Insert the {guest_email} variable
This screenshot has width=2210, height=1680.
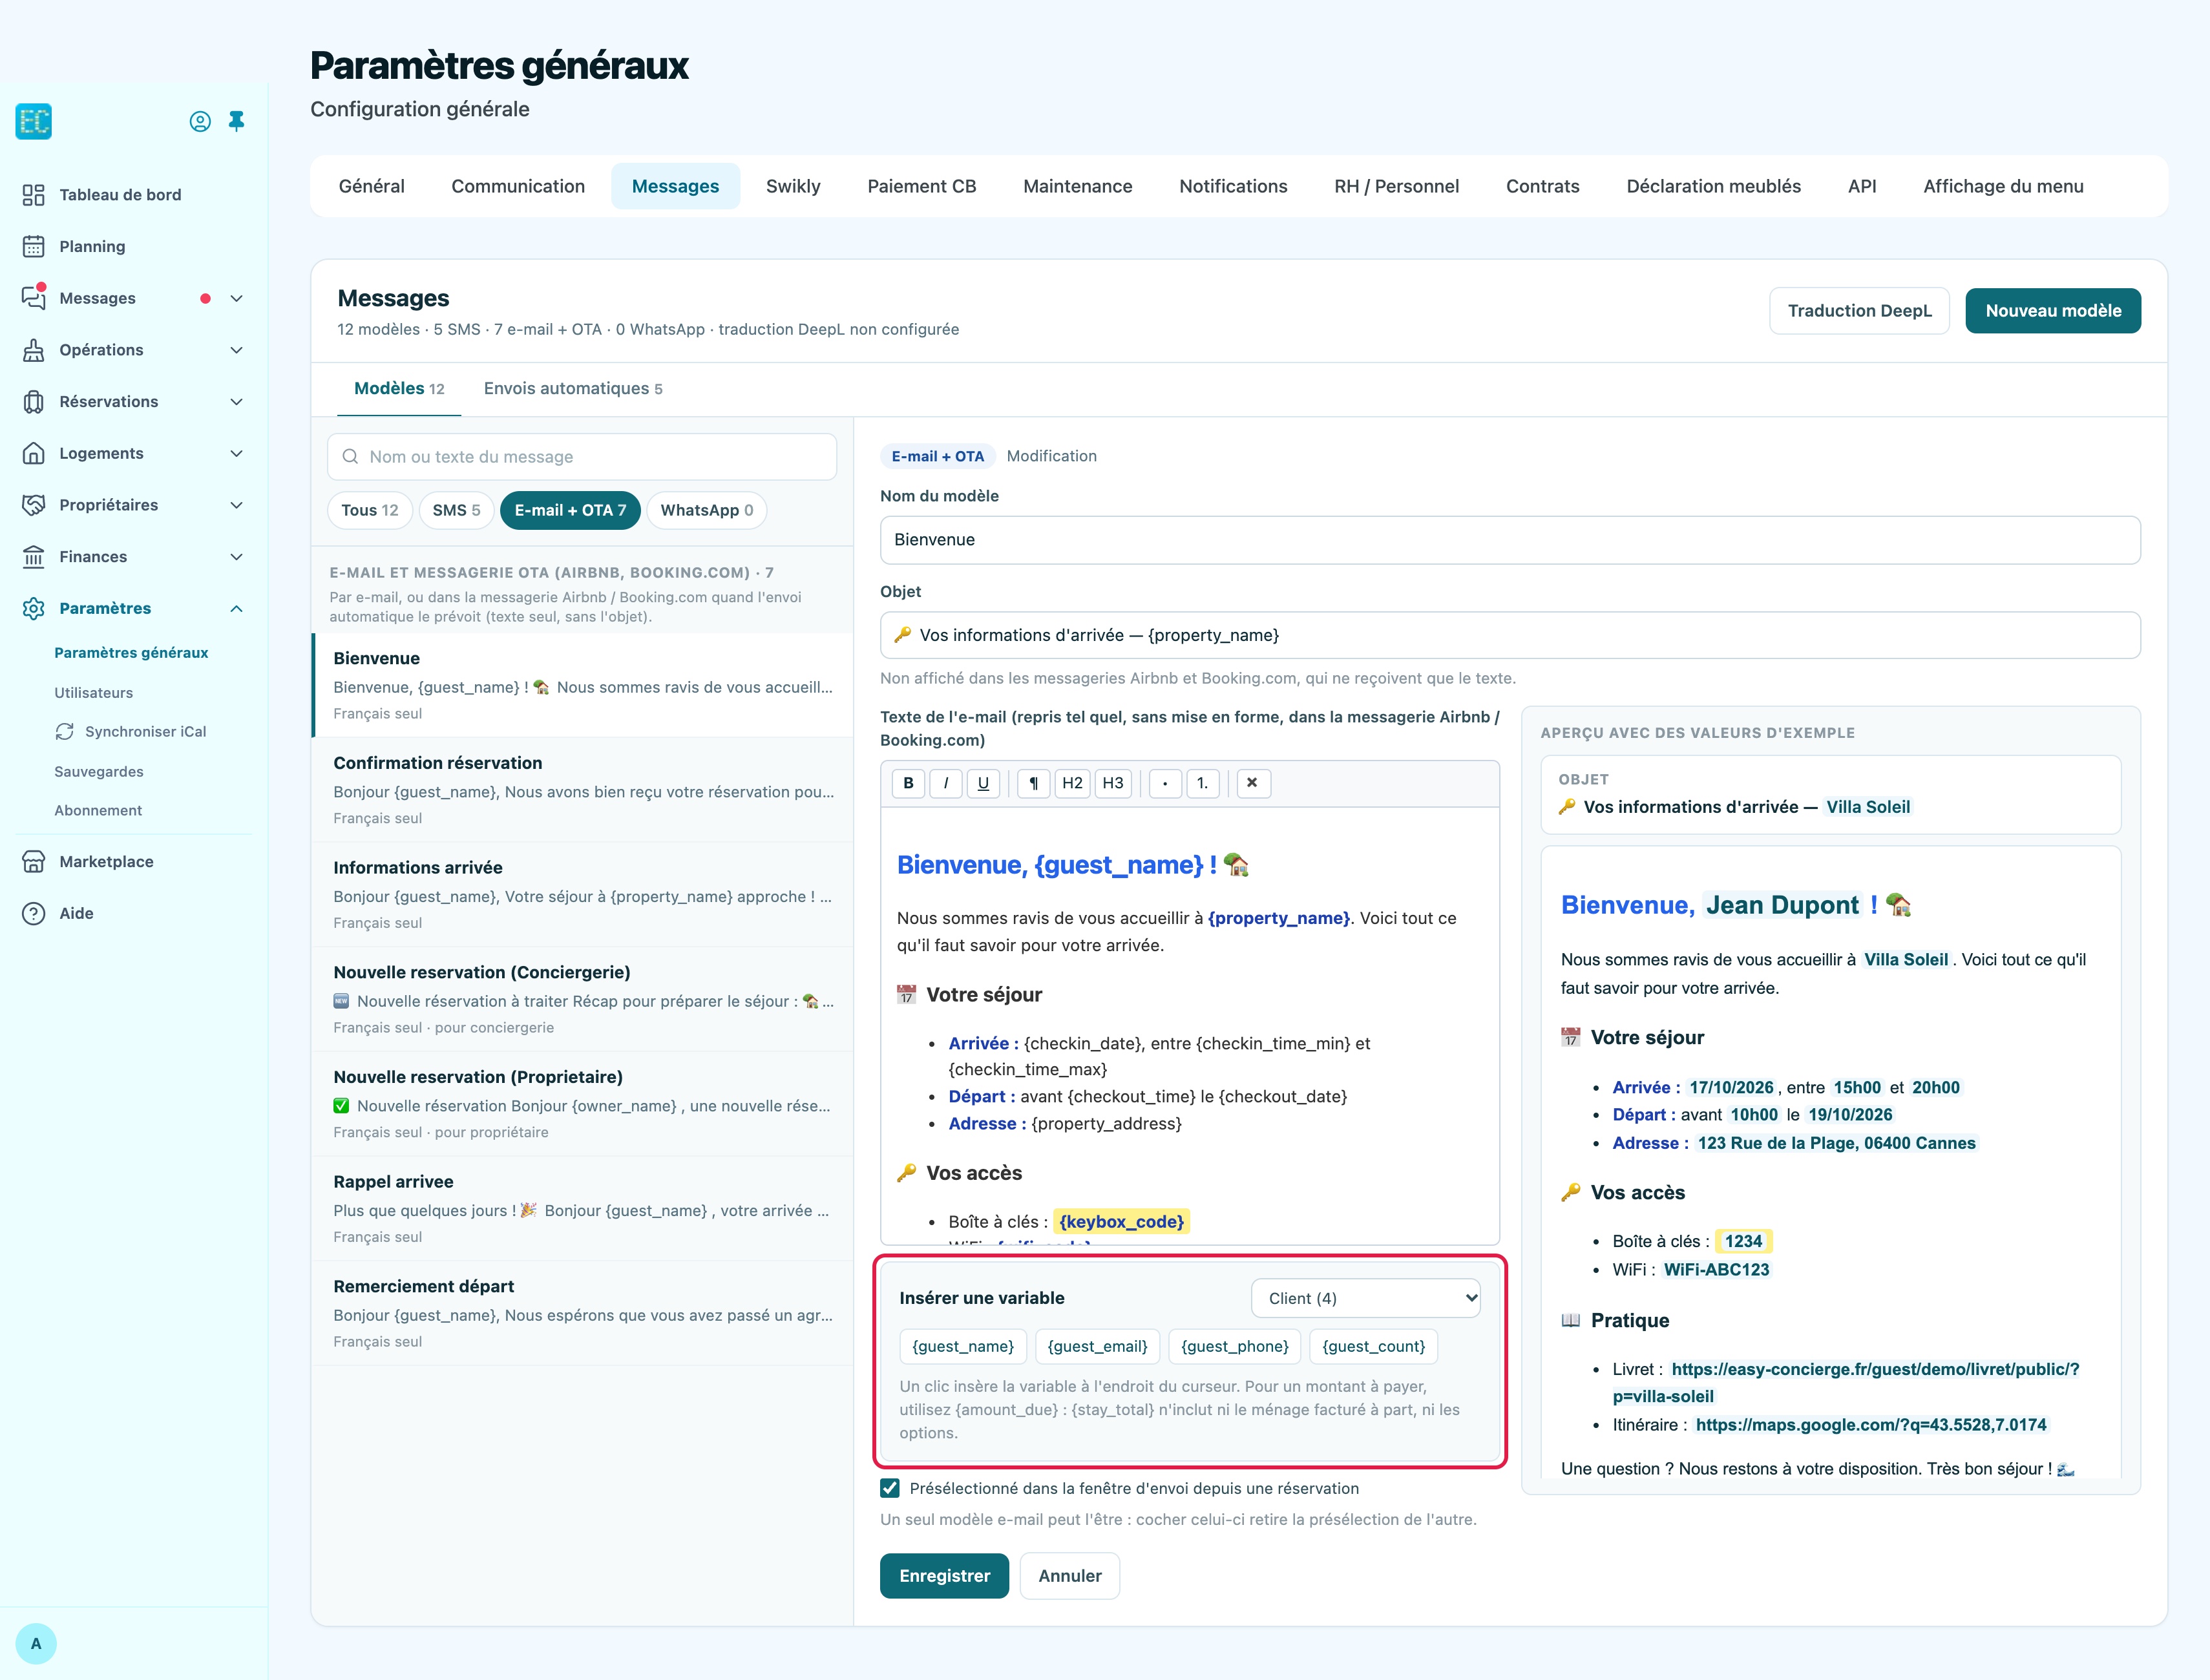point(1097,1346)
